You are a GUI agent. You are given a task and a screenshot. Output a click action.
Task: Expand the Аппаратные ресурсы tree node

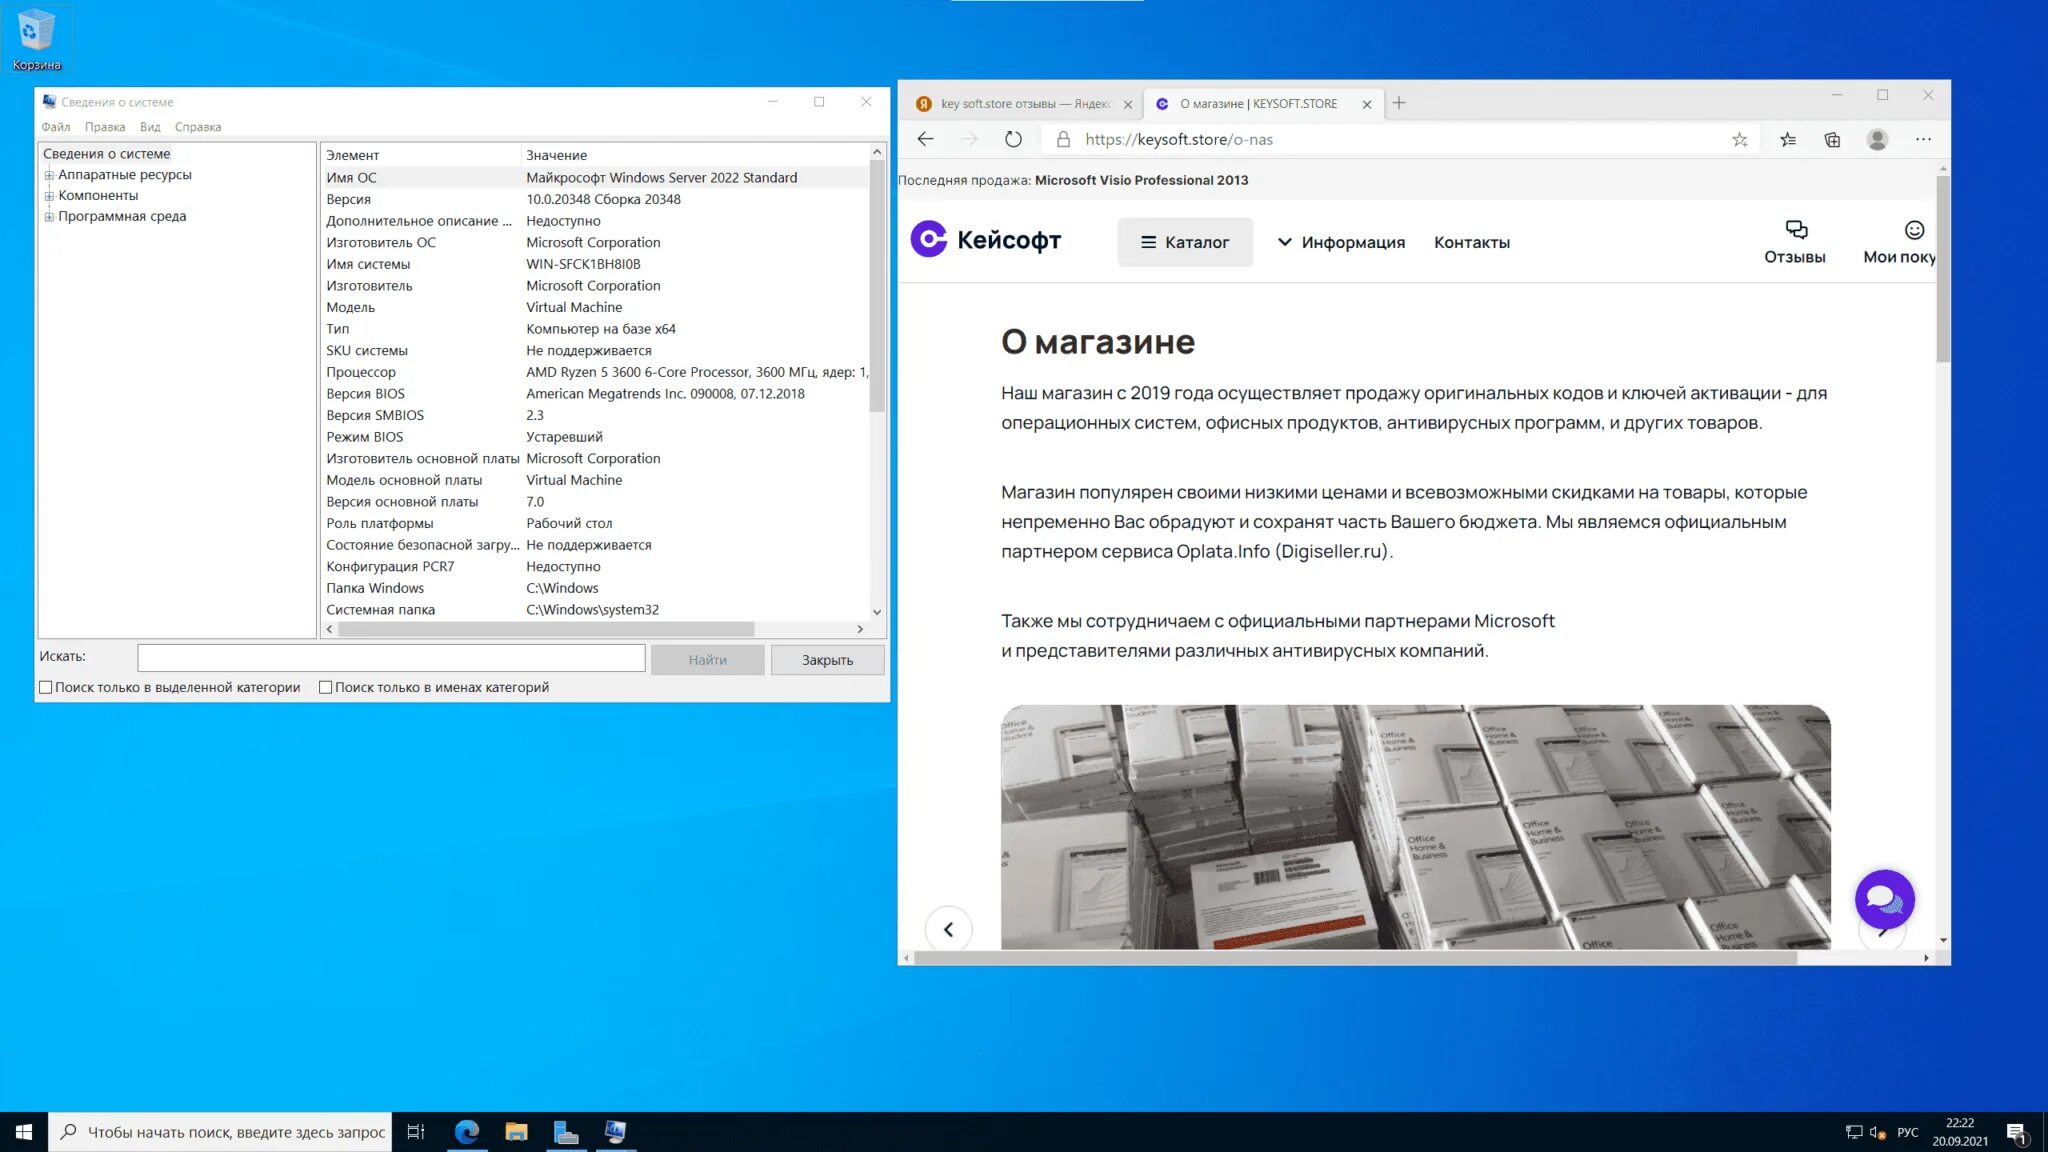49,175
